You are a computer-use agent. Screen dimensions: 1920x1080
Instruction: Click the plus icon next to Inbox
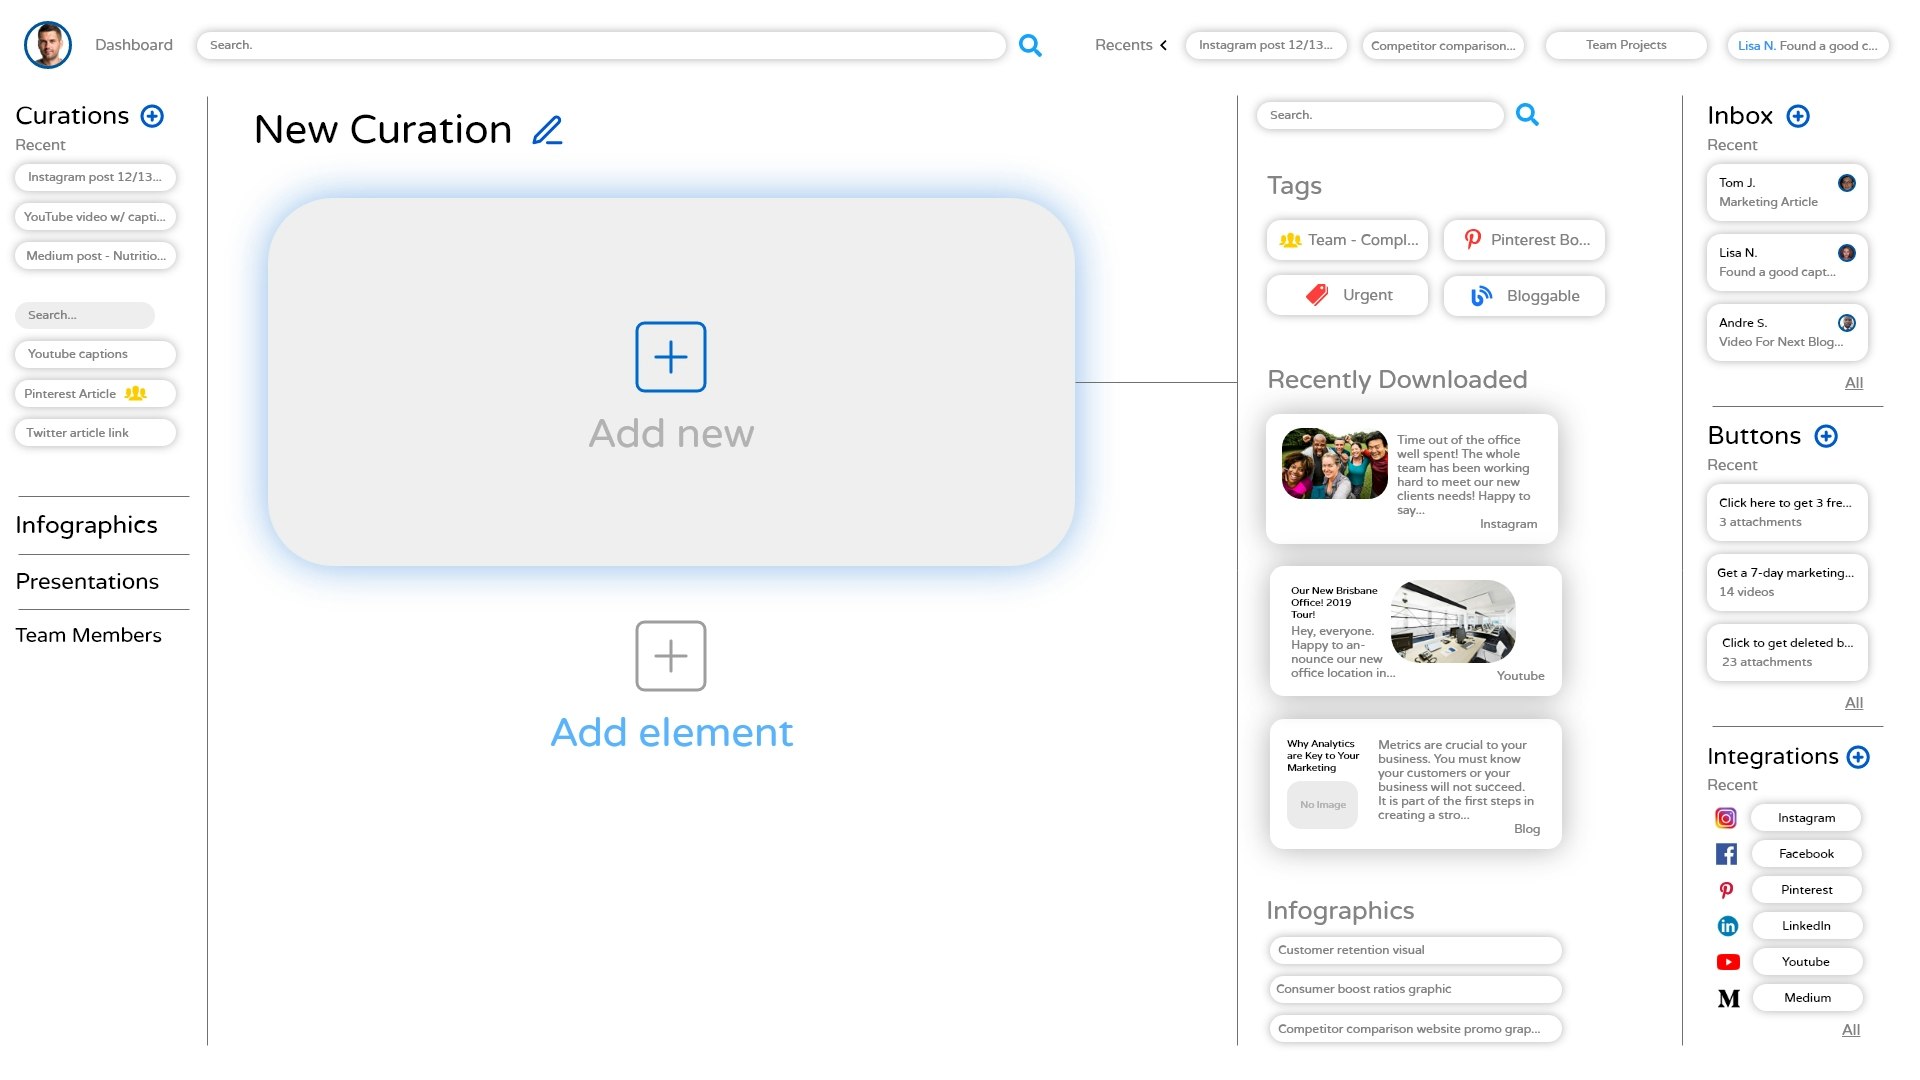(x=1798, y=116)
